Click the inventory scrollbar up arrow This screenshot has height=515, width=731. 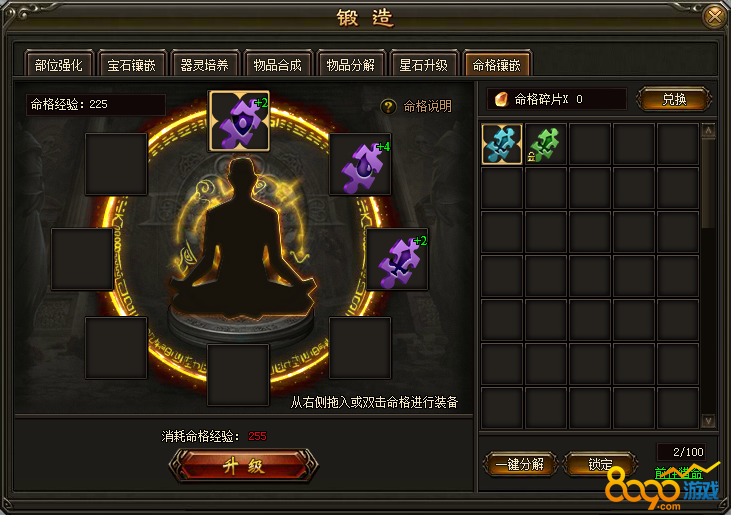(x=708, y=130)
